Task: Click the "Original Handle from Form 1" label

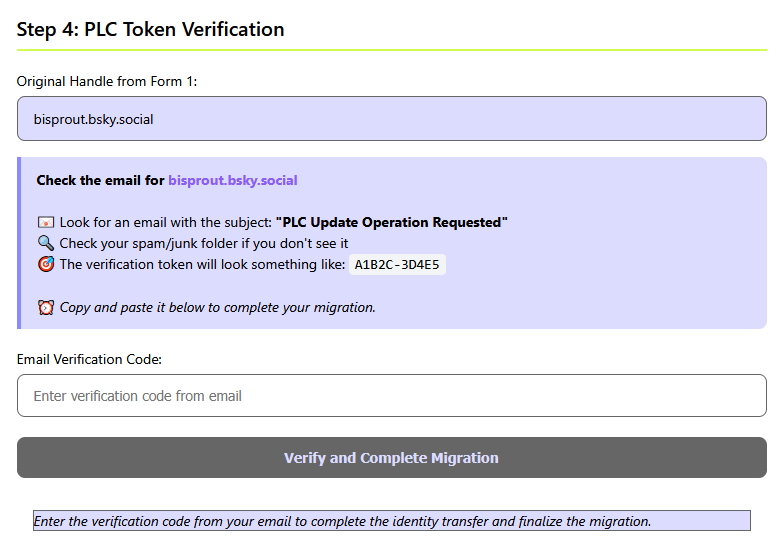Action: [x=107, y=81]
